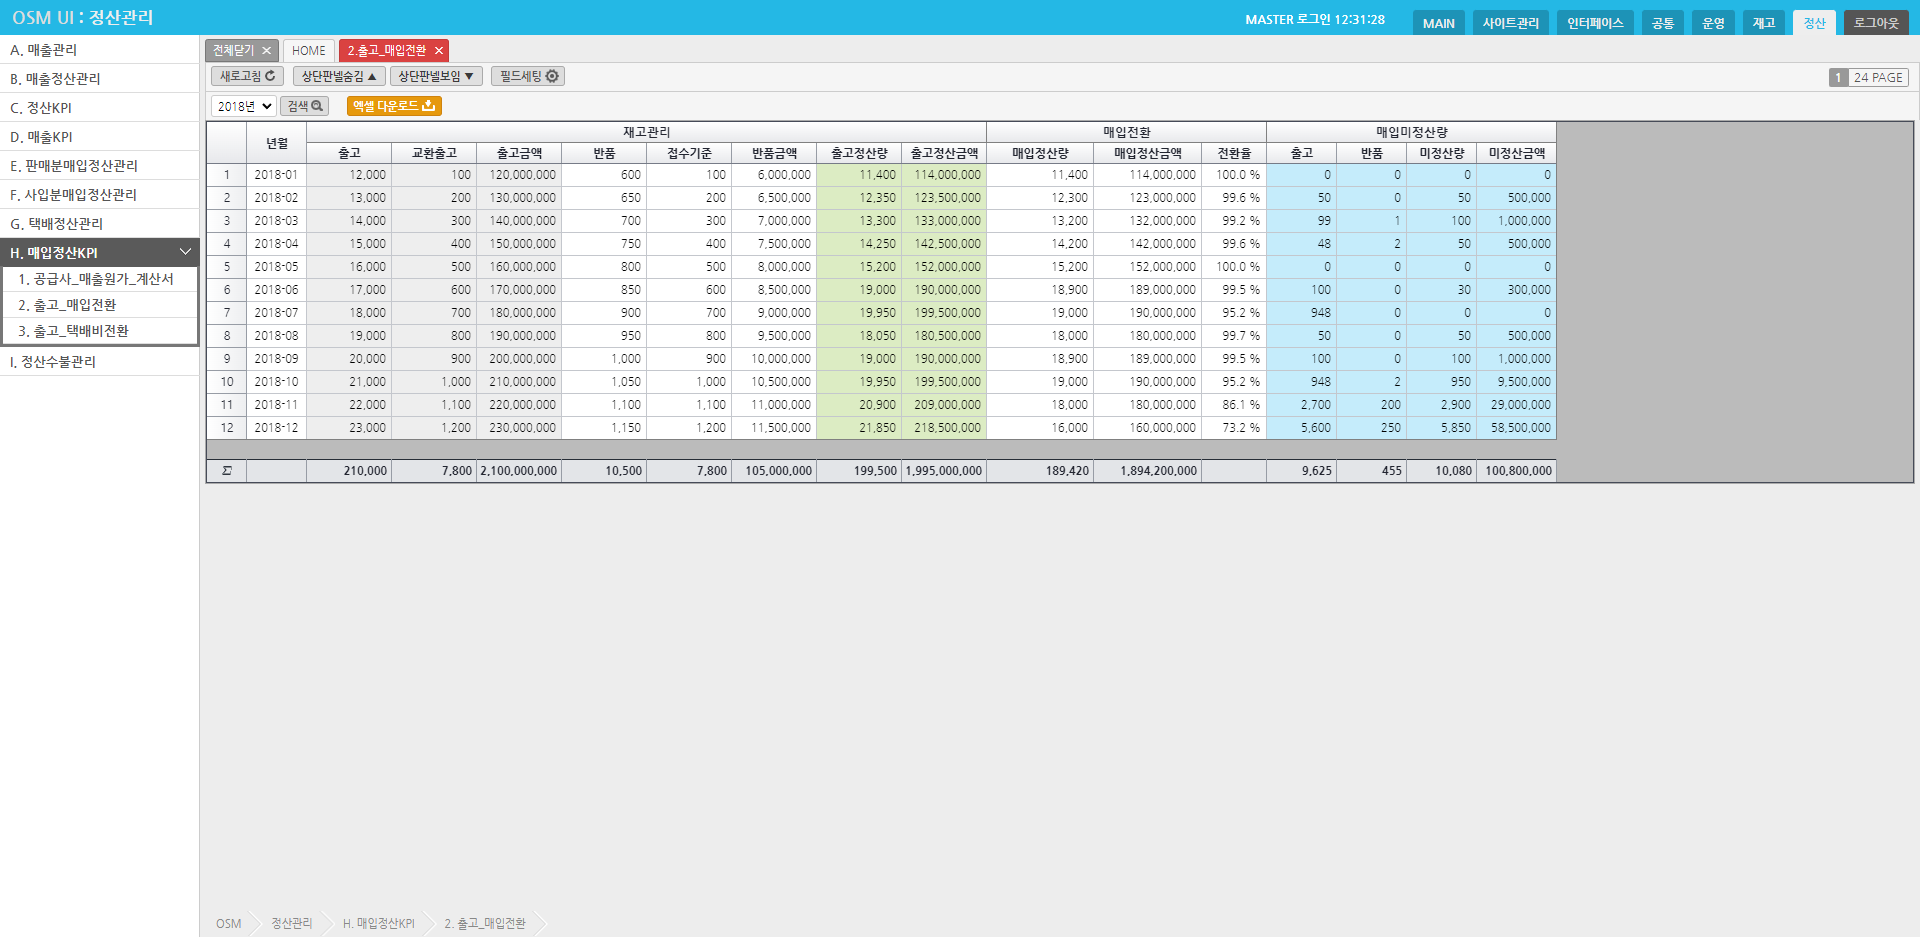Click the 매입전환 group header
Viewport: 1920px width, 937px height.
[x=1127, y=133]
